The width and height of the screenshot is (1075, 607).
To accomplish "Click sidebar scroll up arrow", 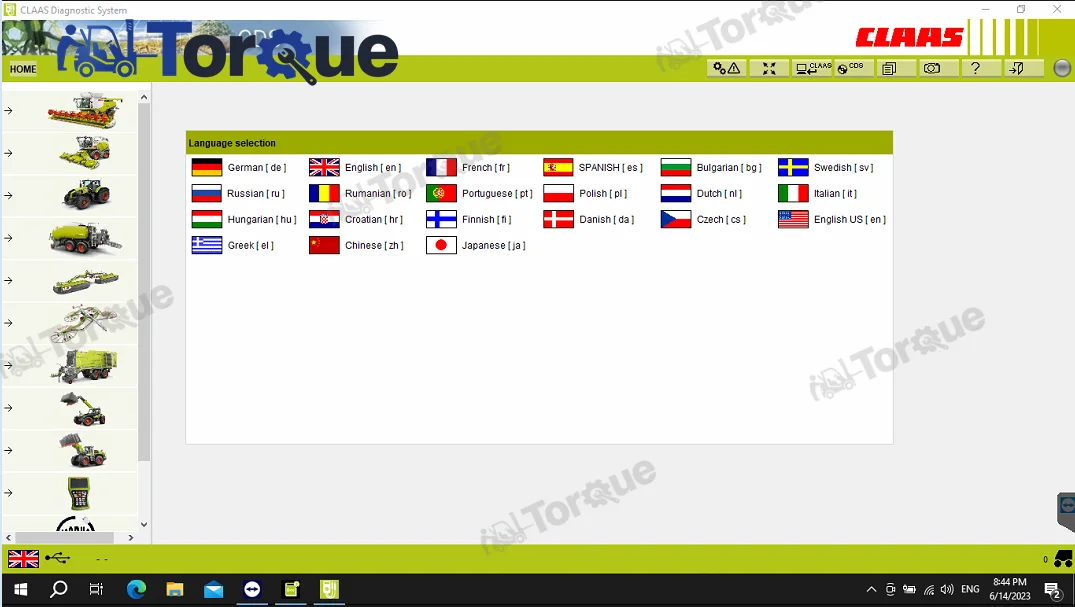I will point(144,97).
